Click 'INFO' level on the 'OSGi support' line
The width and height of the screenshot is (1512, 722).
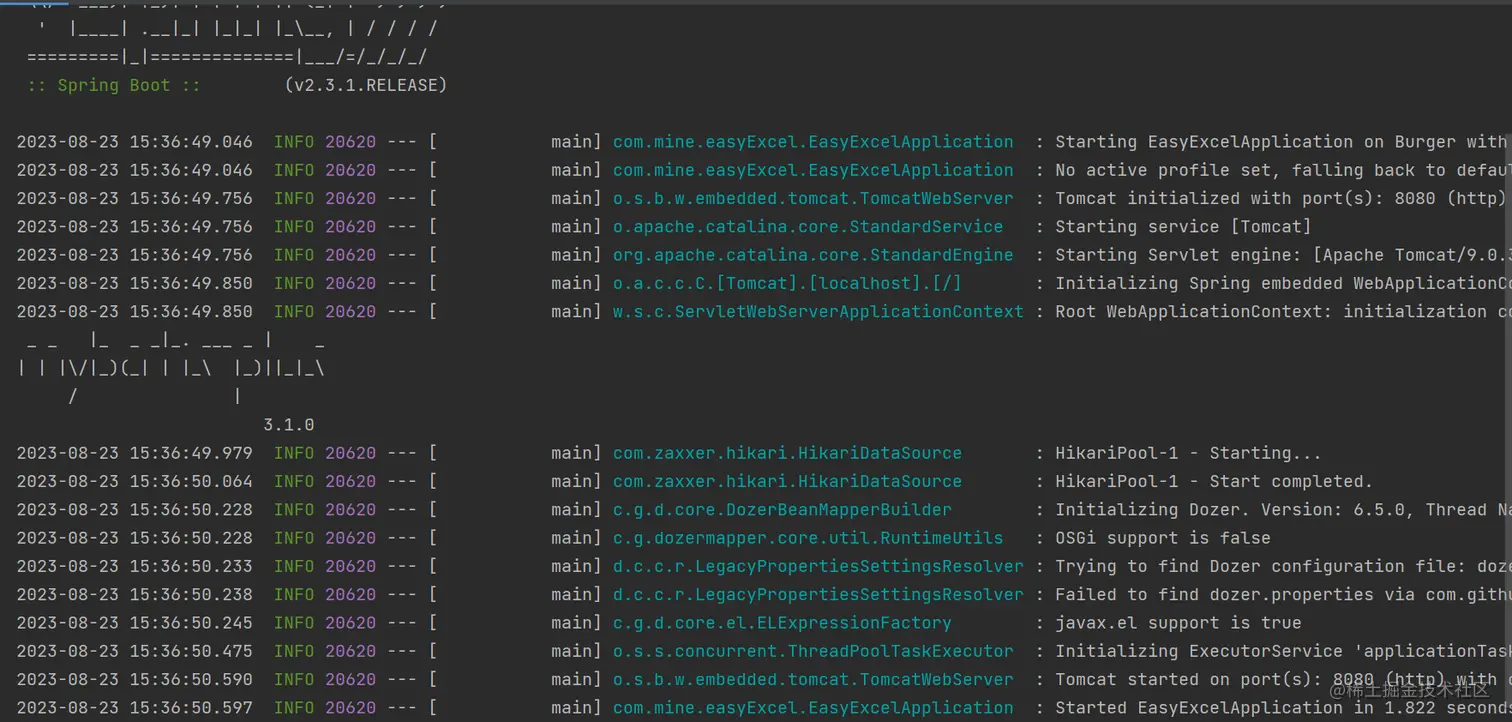294,538
